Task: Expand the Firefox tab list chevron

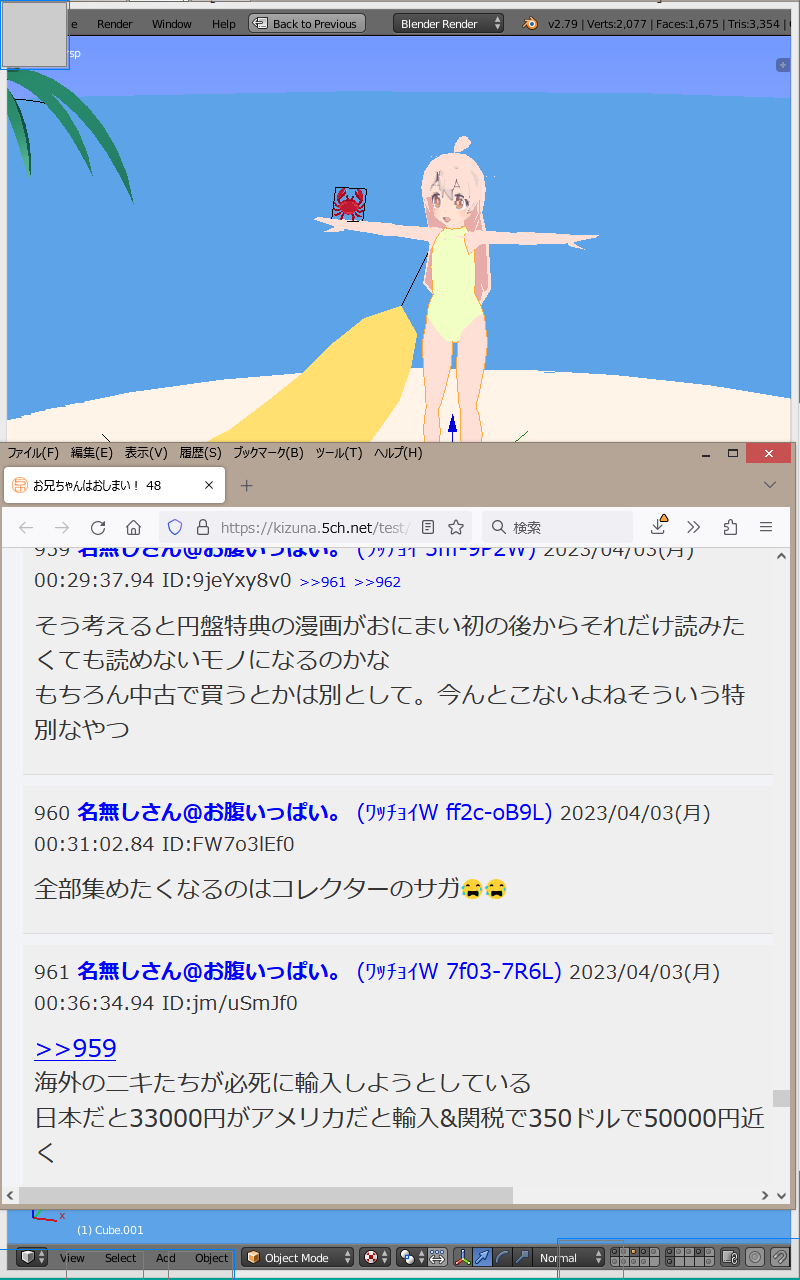Action: tap(769, 485)
